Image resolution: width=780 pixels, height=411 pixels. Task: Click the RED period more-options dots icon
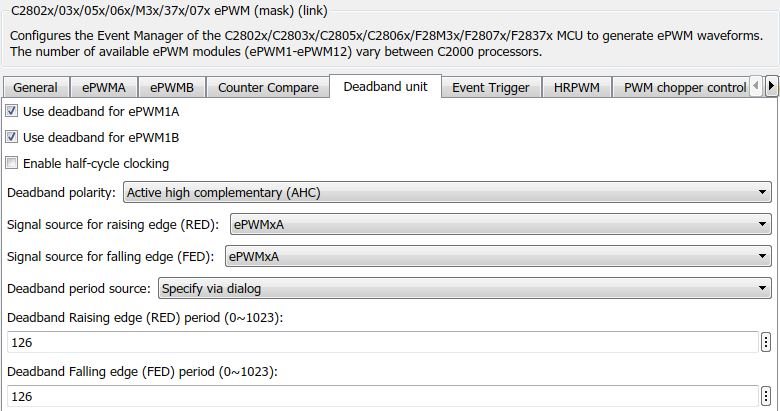766,343
